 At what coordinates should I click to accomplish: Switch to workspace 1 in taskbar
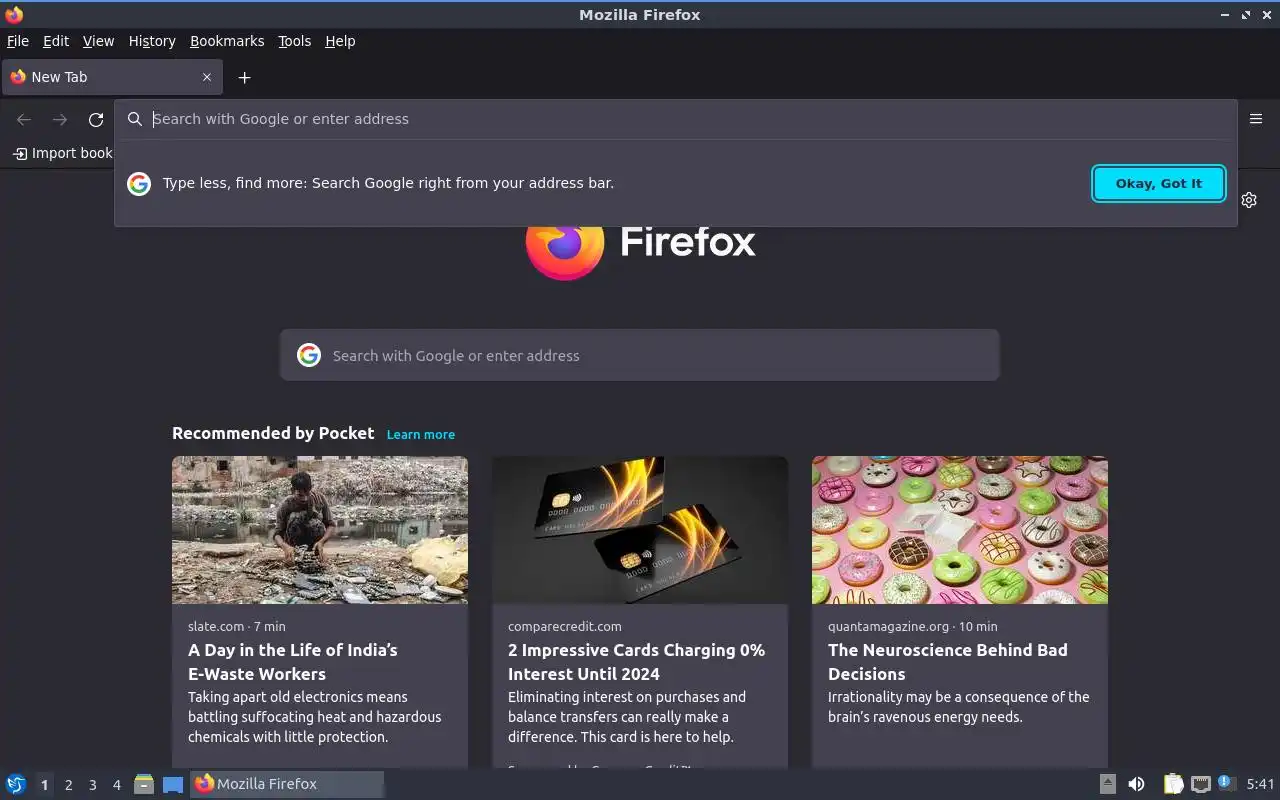(x=44, y=785)
